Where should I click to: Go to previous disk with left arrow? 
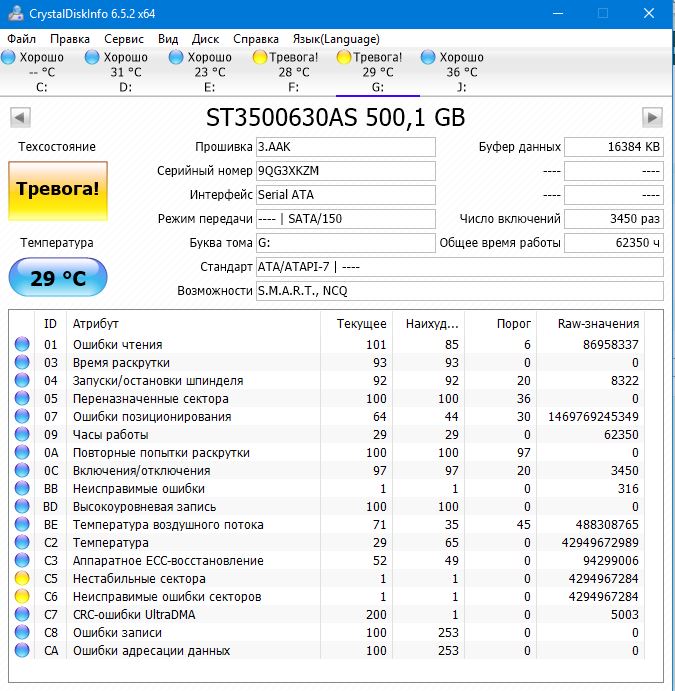pos(19,117)
